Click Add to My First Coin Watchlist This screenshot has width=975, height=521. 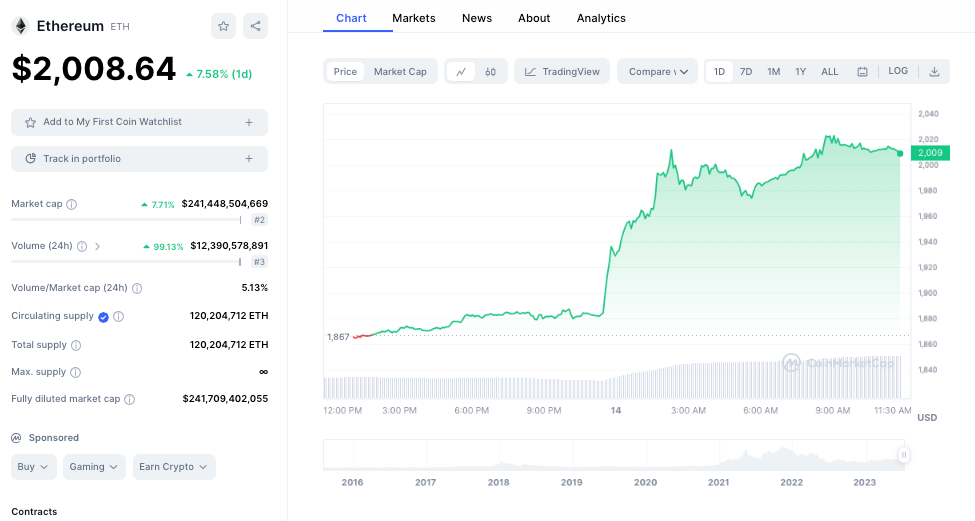[x=139, y=122]
